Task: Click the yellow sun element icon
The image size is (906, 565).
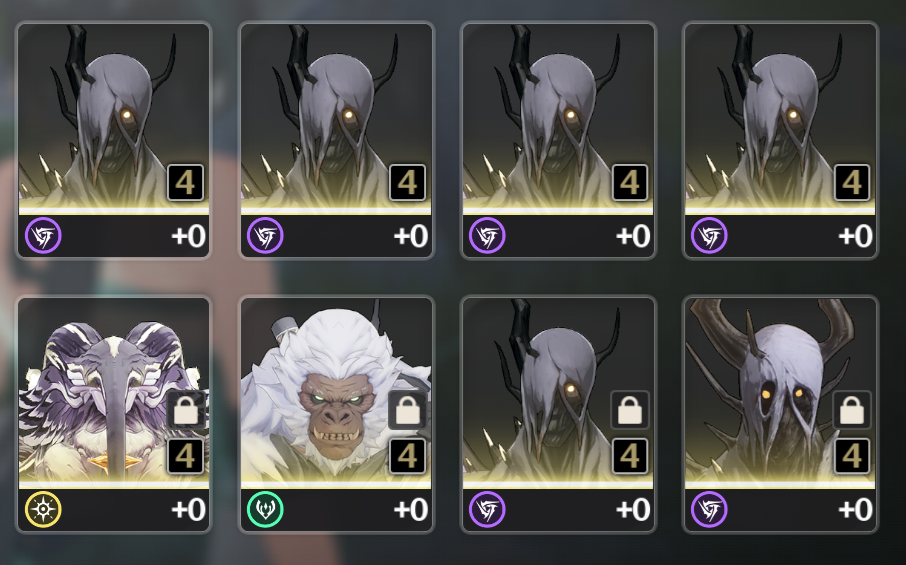Action: coord(43,509)
